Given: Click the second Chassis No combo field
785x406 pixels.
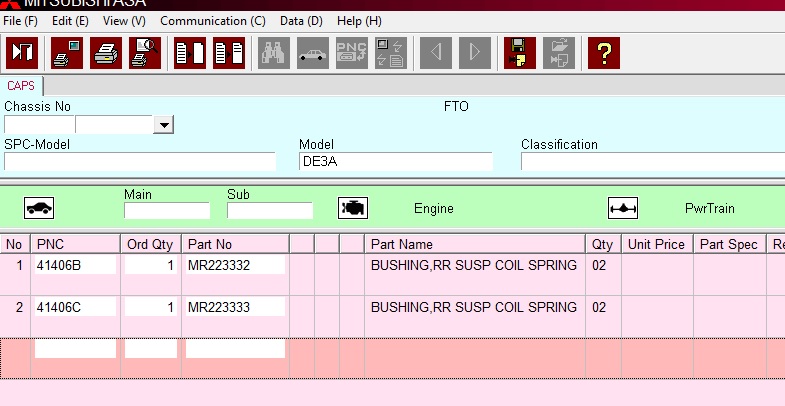Looking at the screenshot, I should (114, 125).
